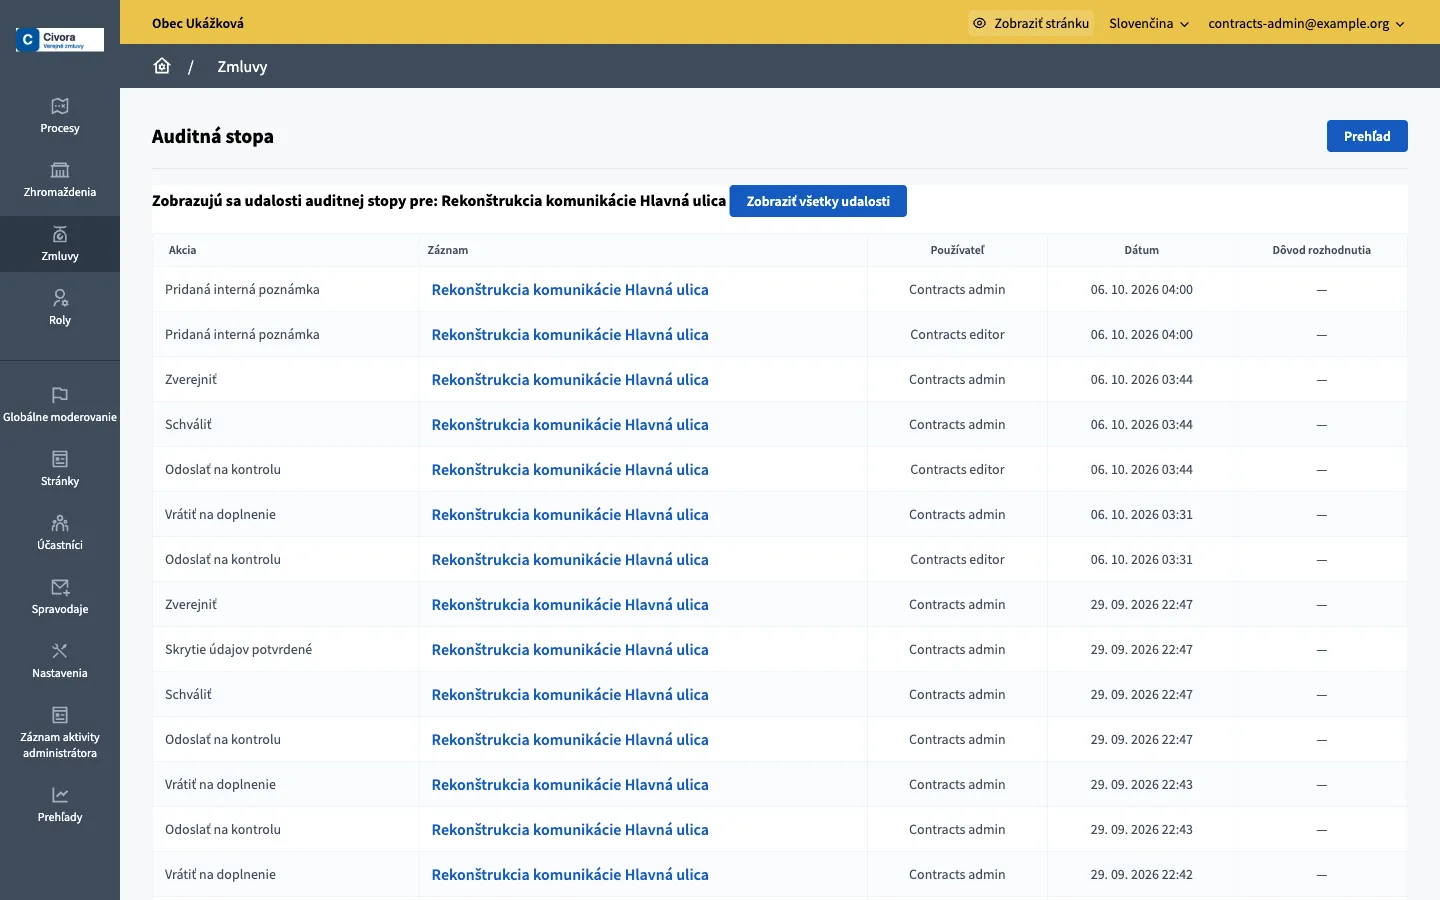Click the Používateľ column header
This screenshot has width=1440, height=900.
(957, 250)
